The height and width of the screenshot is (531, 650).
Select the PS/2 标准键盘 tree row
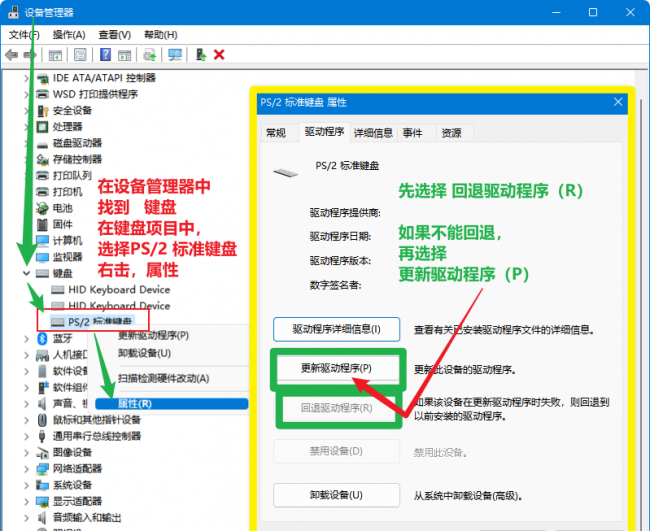pyautogui.click(x=91, y=322)
